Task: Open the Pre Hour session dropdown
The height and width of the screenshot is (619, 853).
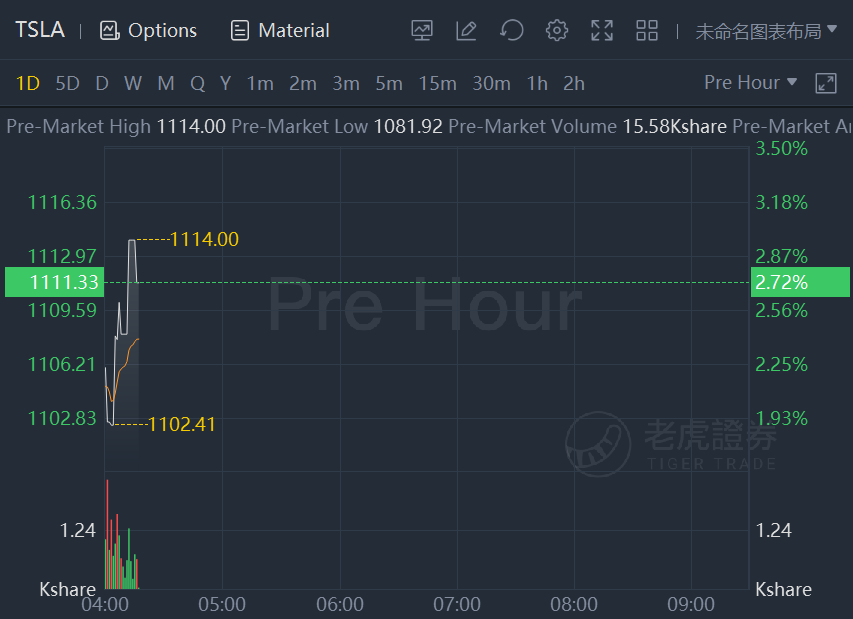Action: [750, 83]
